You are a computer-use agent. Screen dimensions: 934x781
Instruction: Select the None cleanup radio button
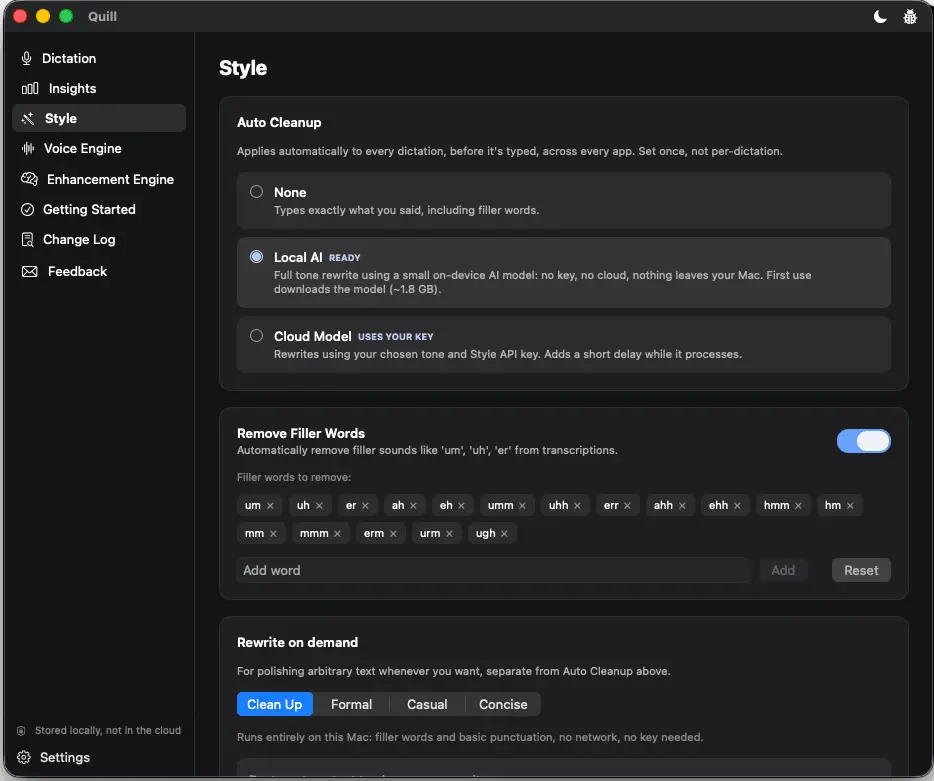click(x=256, y=192)
